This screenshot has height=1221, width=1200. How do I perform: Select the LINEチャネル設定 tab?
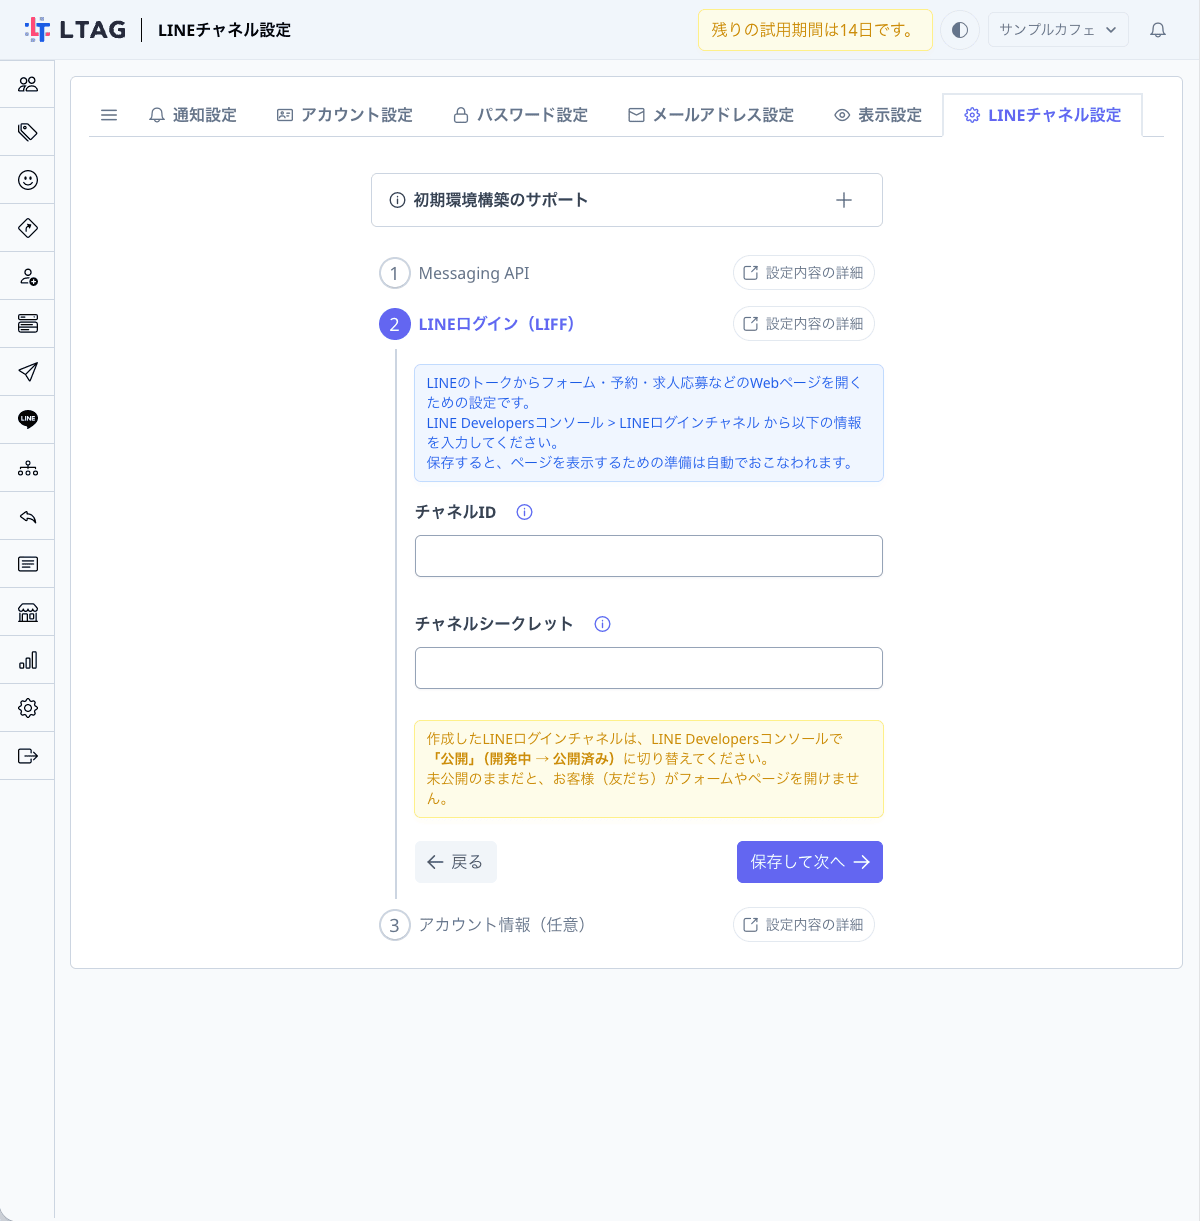1043,115
